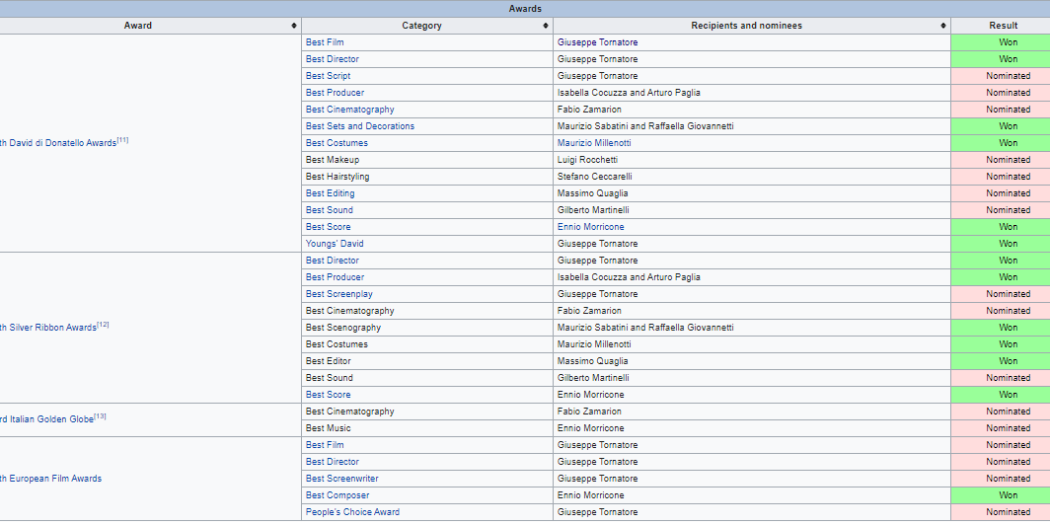Follow the Best Editing category link
The width and height of the screenshot is (1050, 525).
(330, 193)
